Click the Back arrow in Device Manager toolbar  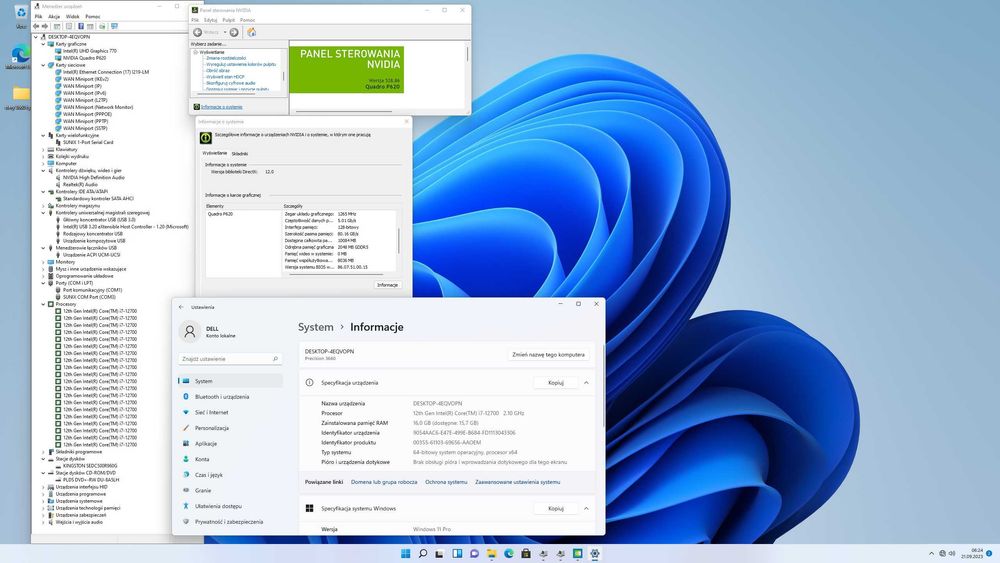pyautogui.click(x=36, y=26)
